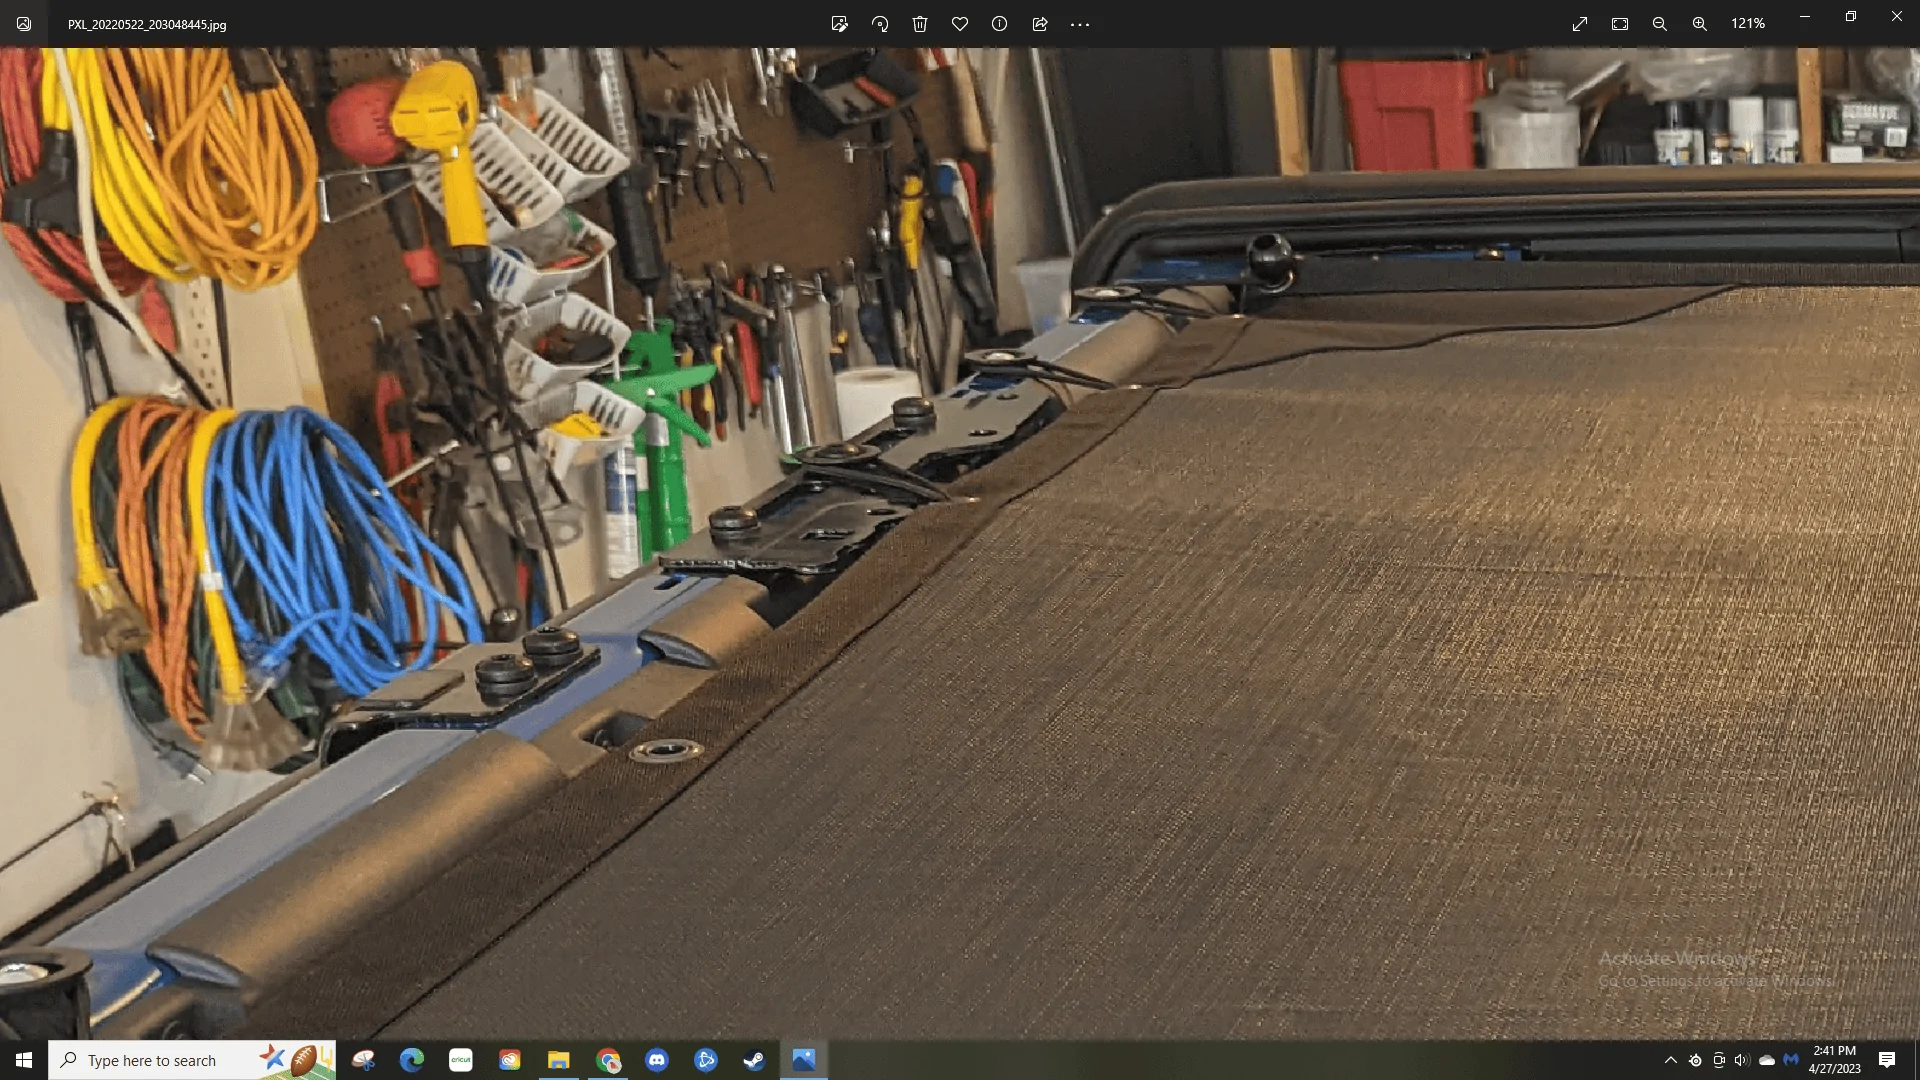Viewport: 1920px width, 1080px height.
Task: Open SteelSeries tray icon
Action: [x=1695, y=1060]
